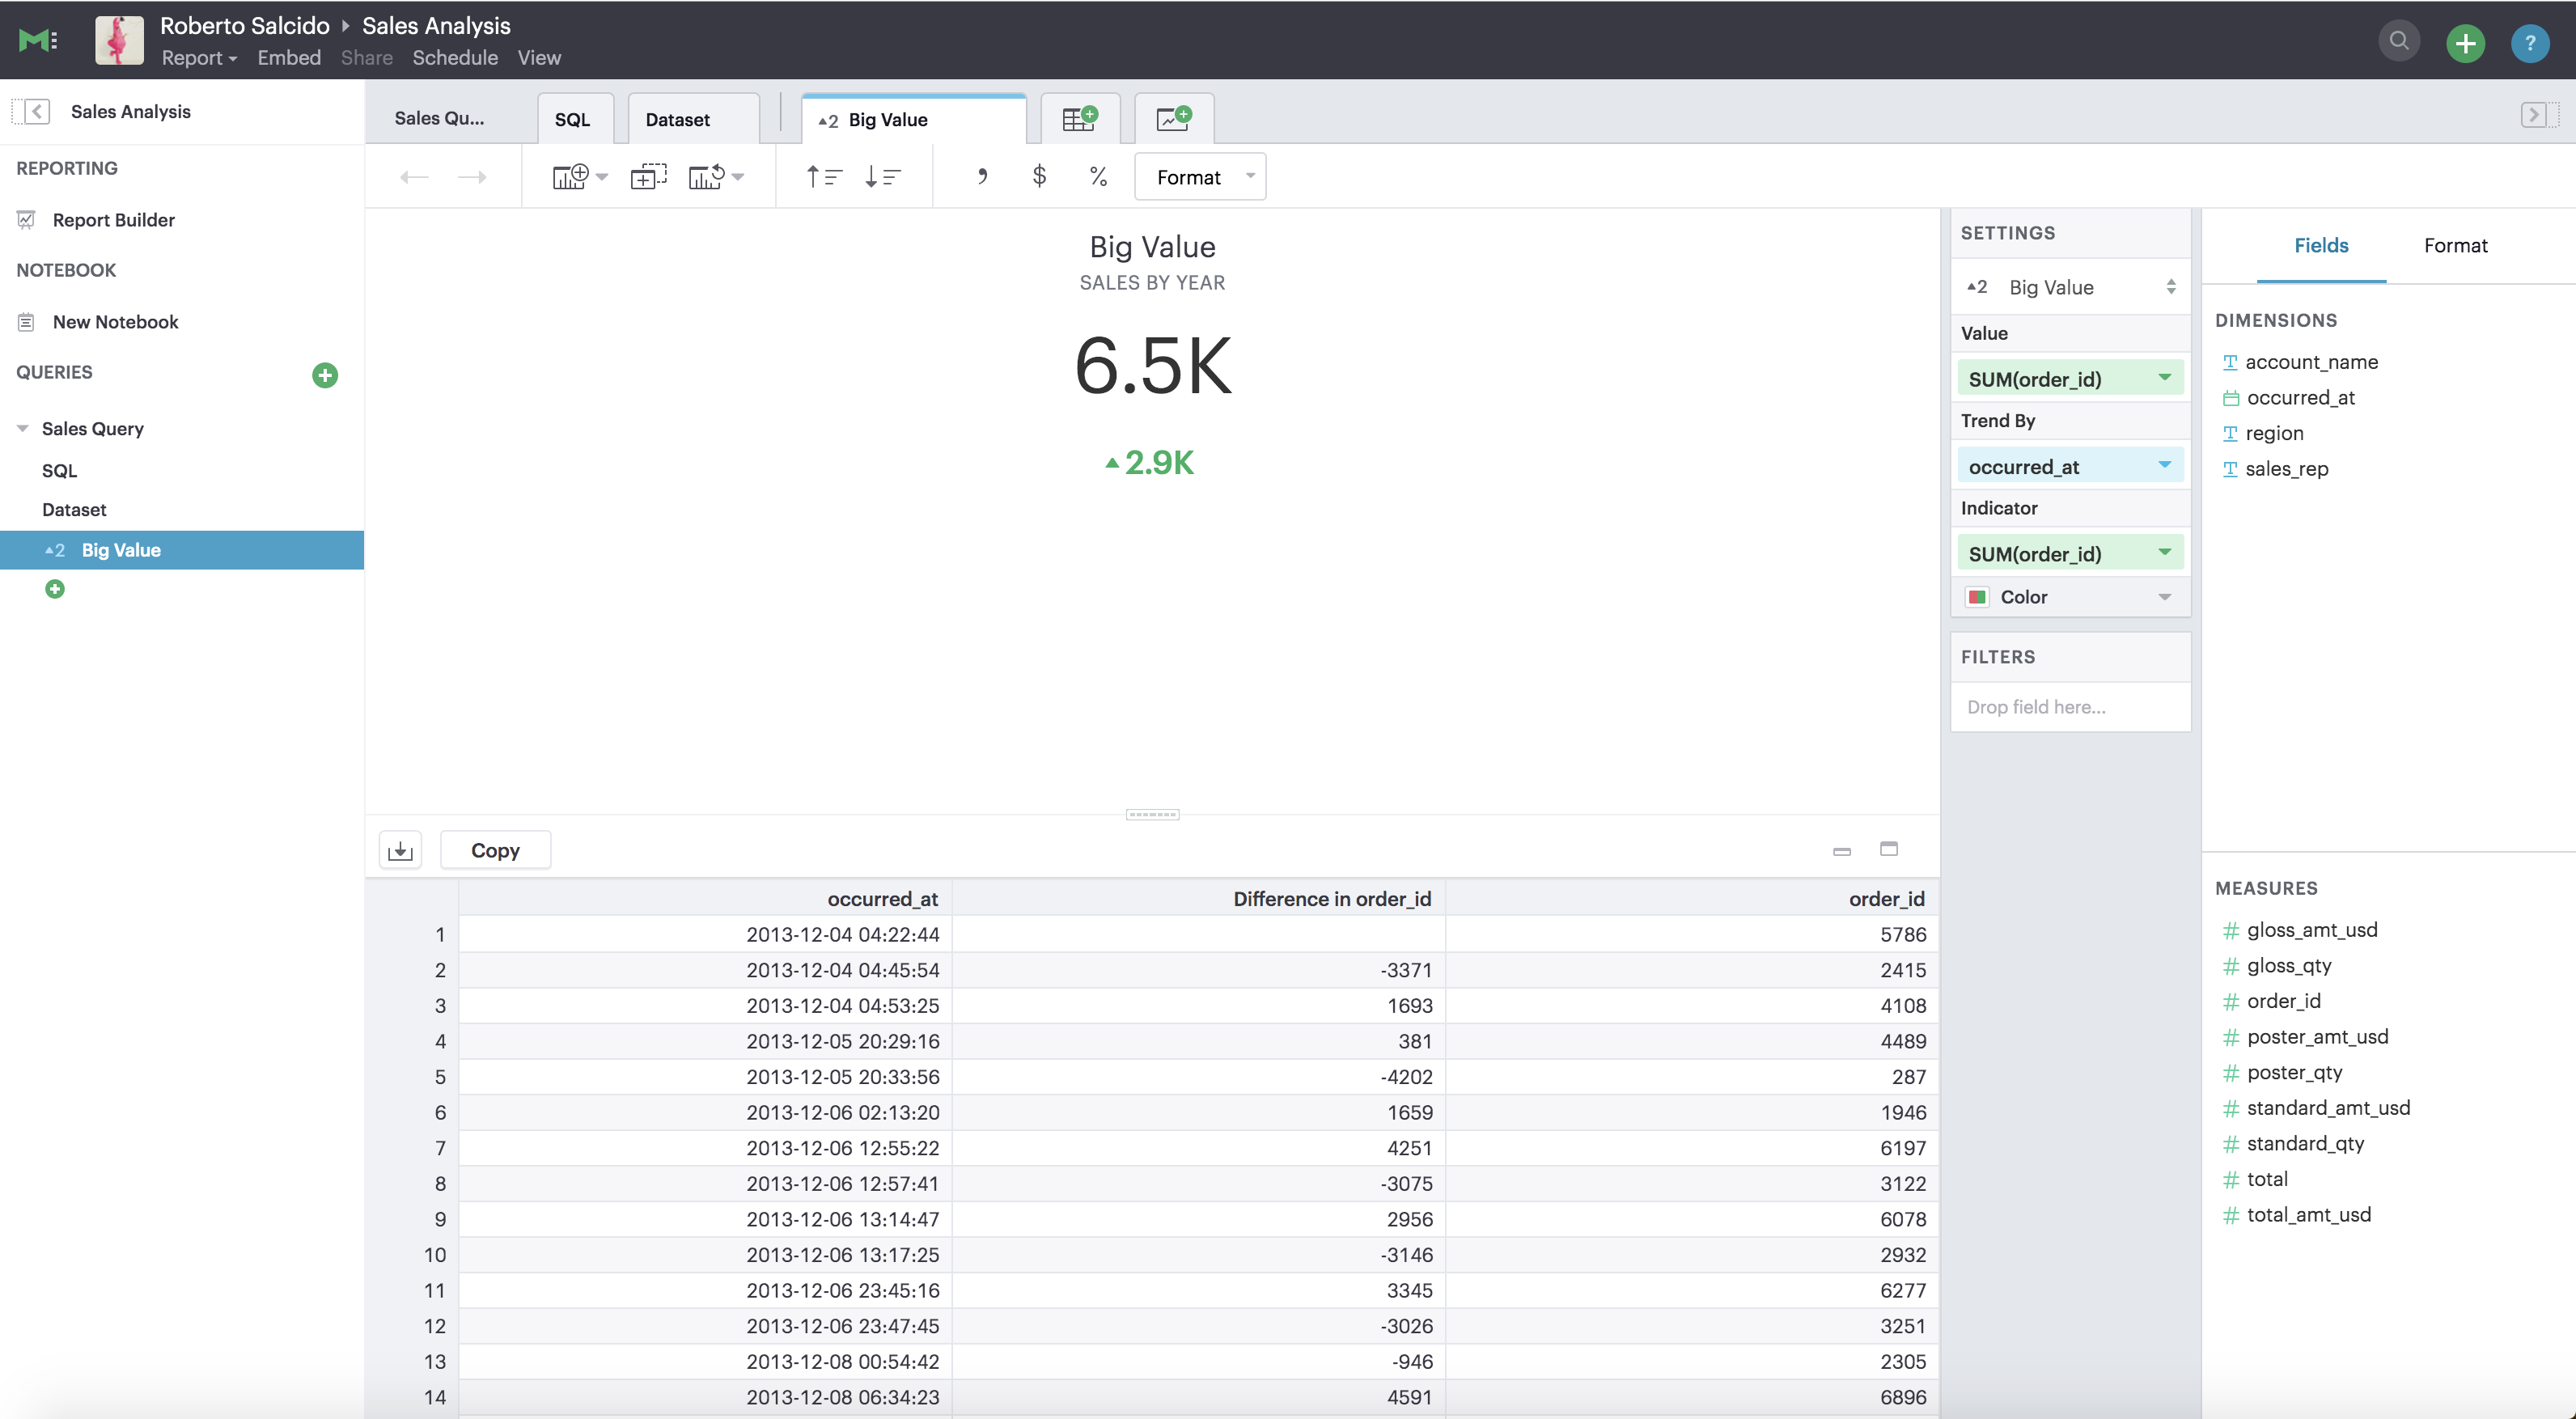The image size is (2576, 1419).
Task: Expand the Trend By occurred_at dropdown
Action: 2164,466
